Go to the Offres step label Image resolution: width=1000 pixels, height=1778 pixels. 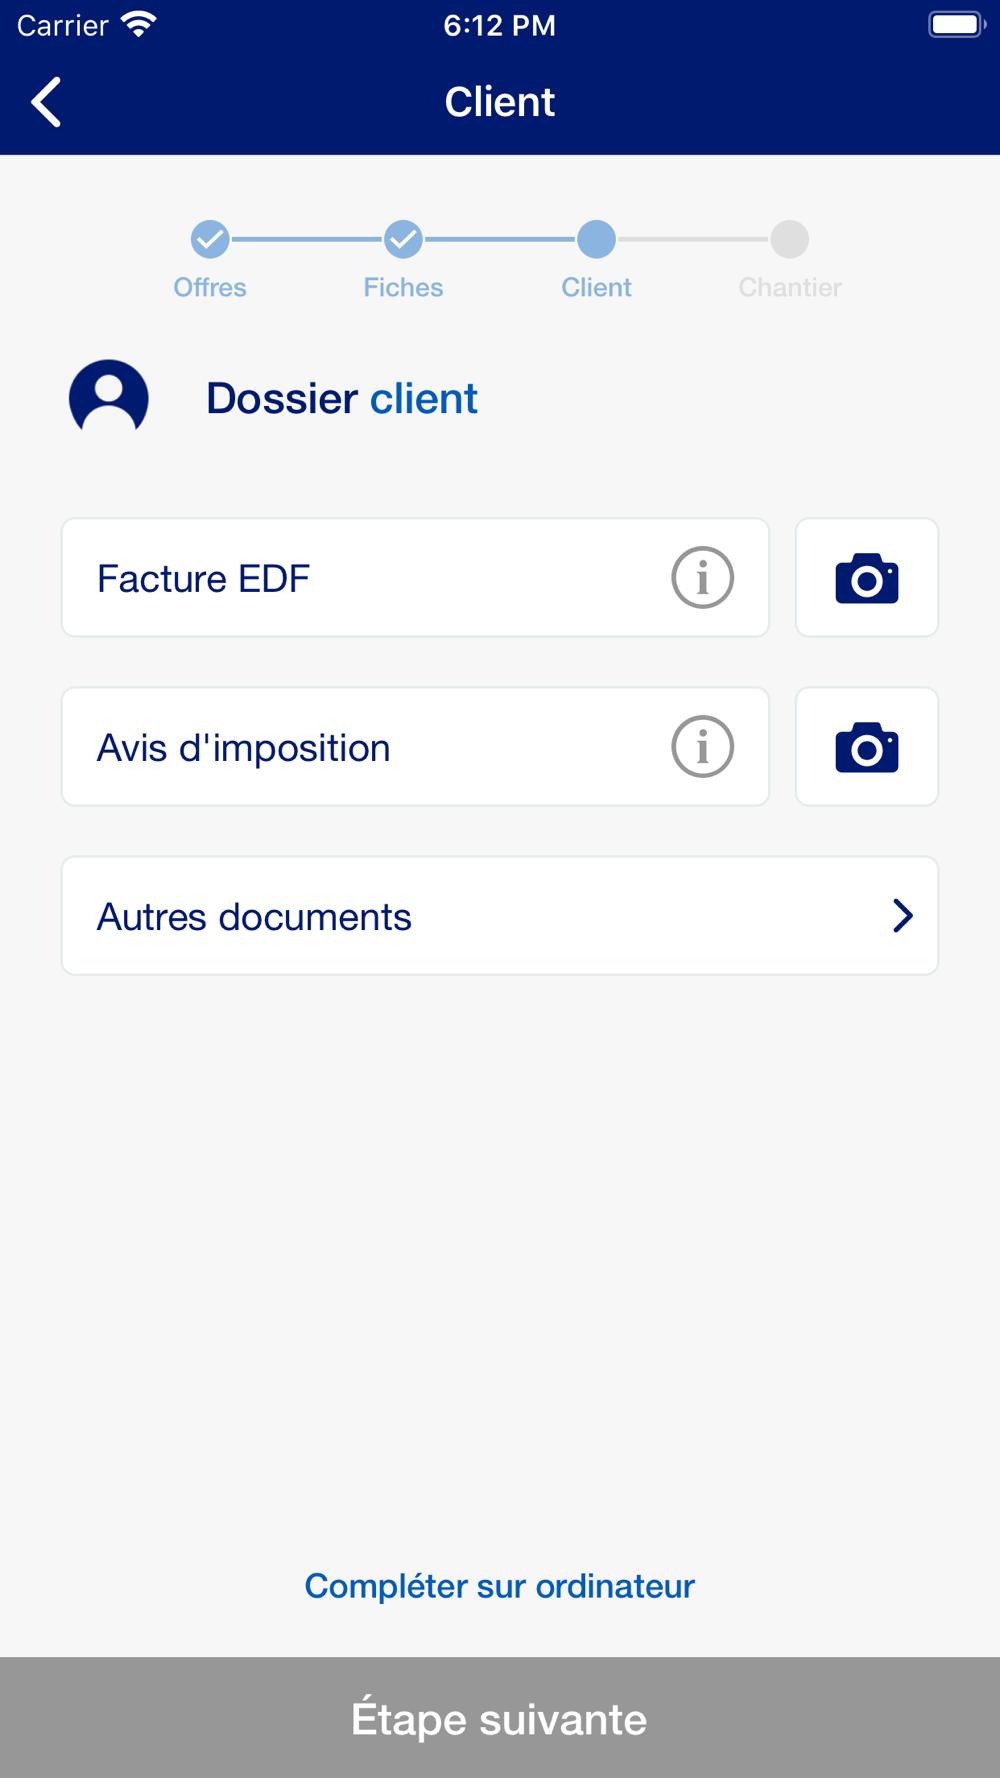210,287
